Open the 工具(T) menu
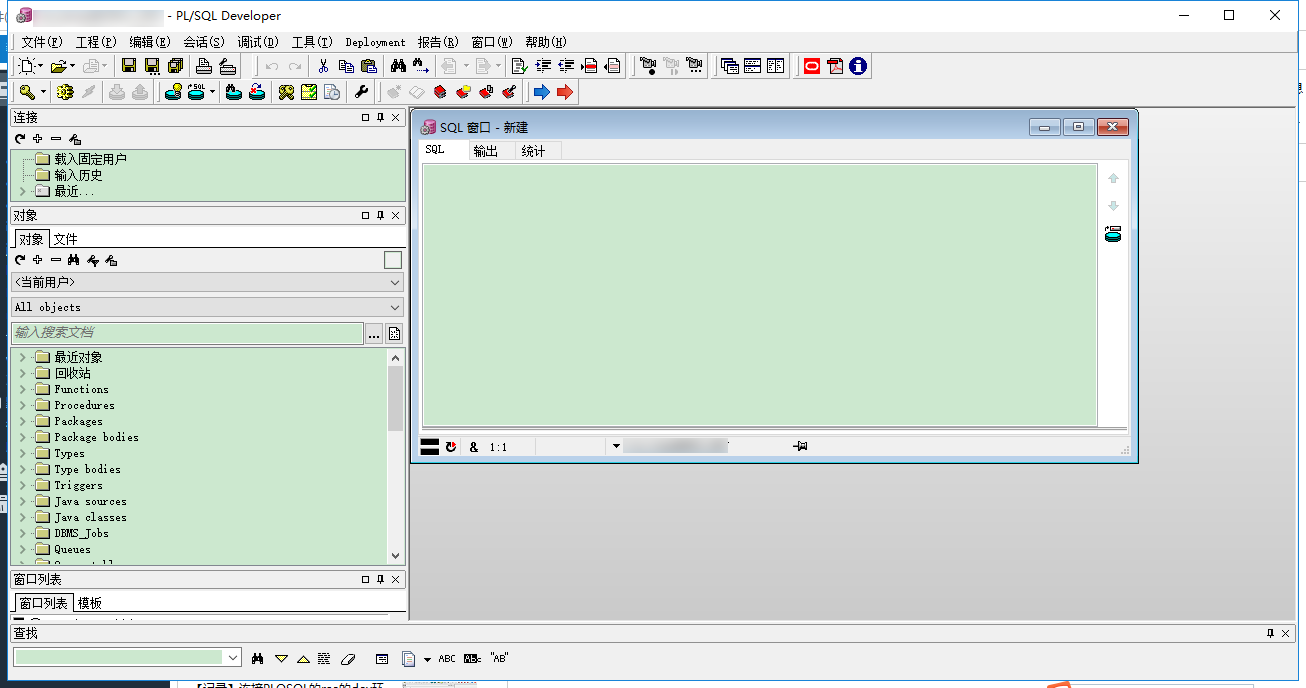Viewport: 1306px width, 688px height. click(312, 42)
